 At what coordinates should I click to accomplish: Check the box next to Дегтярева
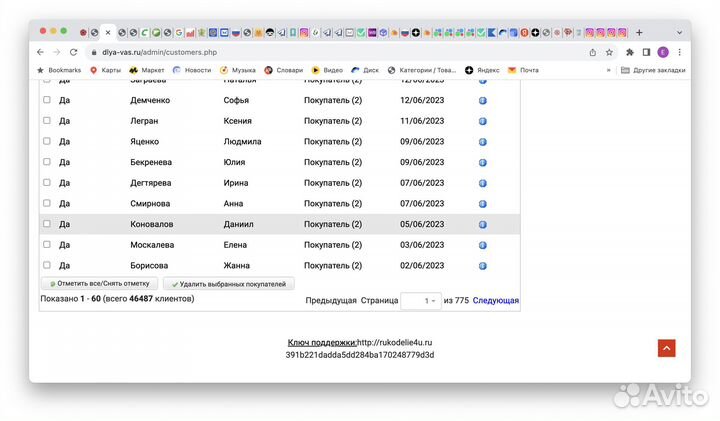click(x=46, y=183)
